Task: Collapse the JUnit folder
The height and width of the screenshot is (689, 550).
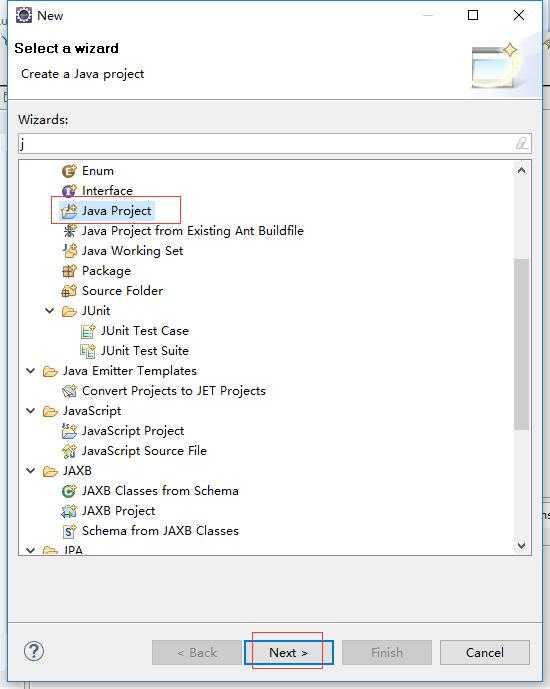Action: point(50,311)
